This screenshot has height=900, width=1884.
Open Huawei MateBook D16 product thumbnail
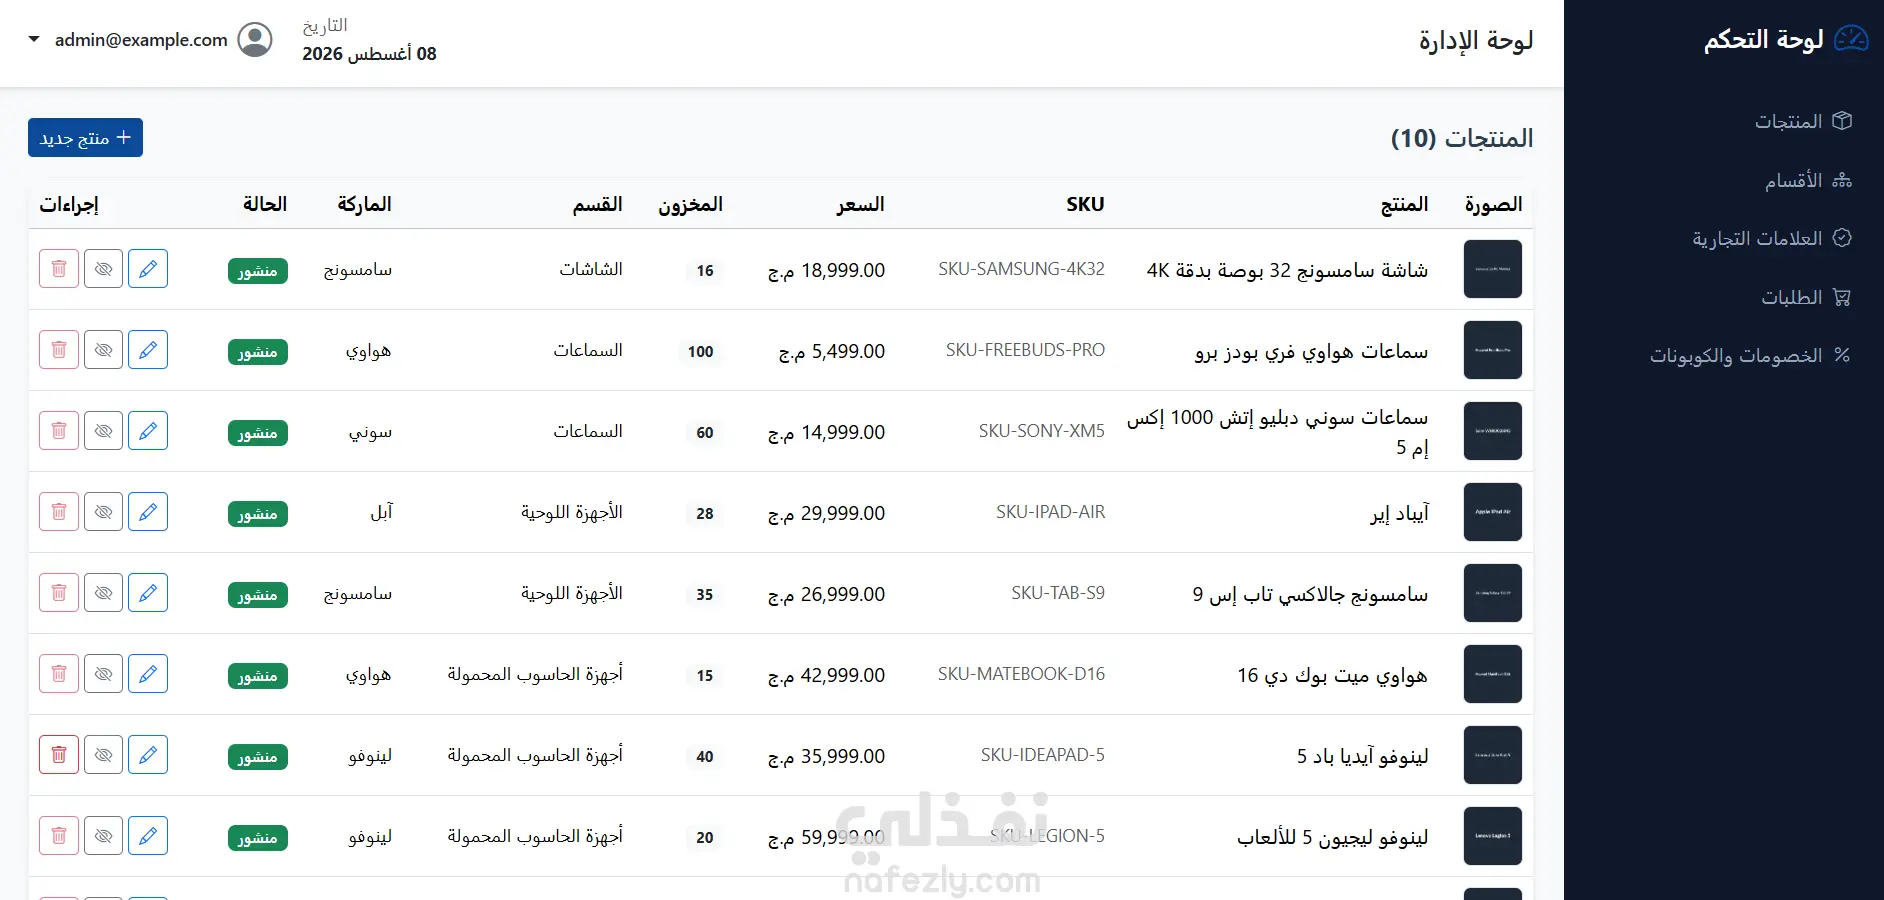(x=1493, y=674)
